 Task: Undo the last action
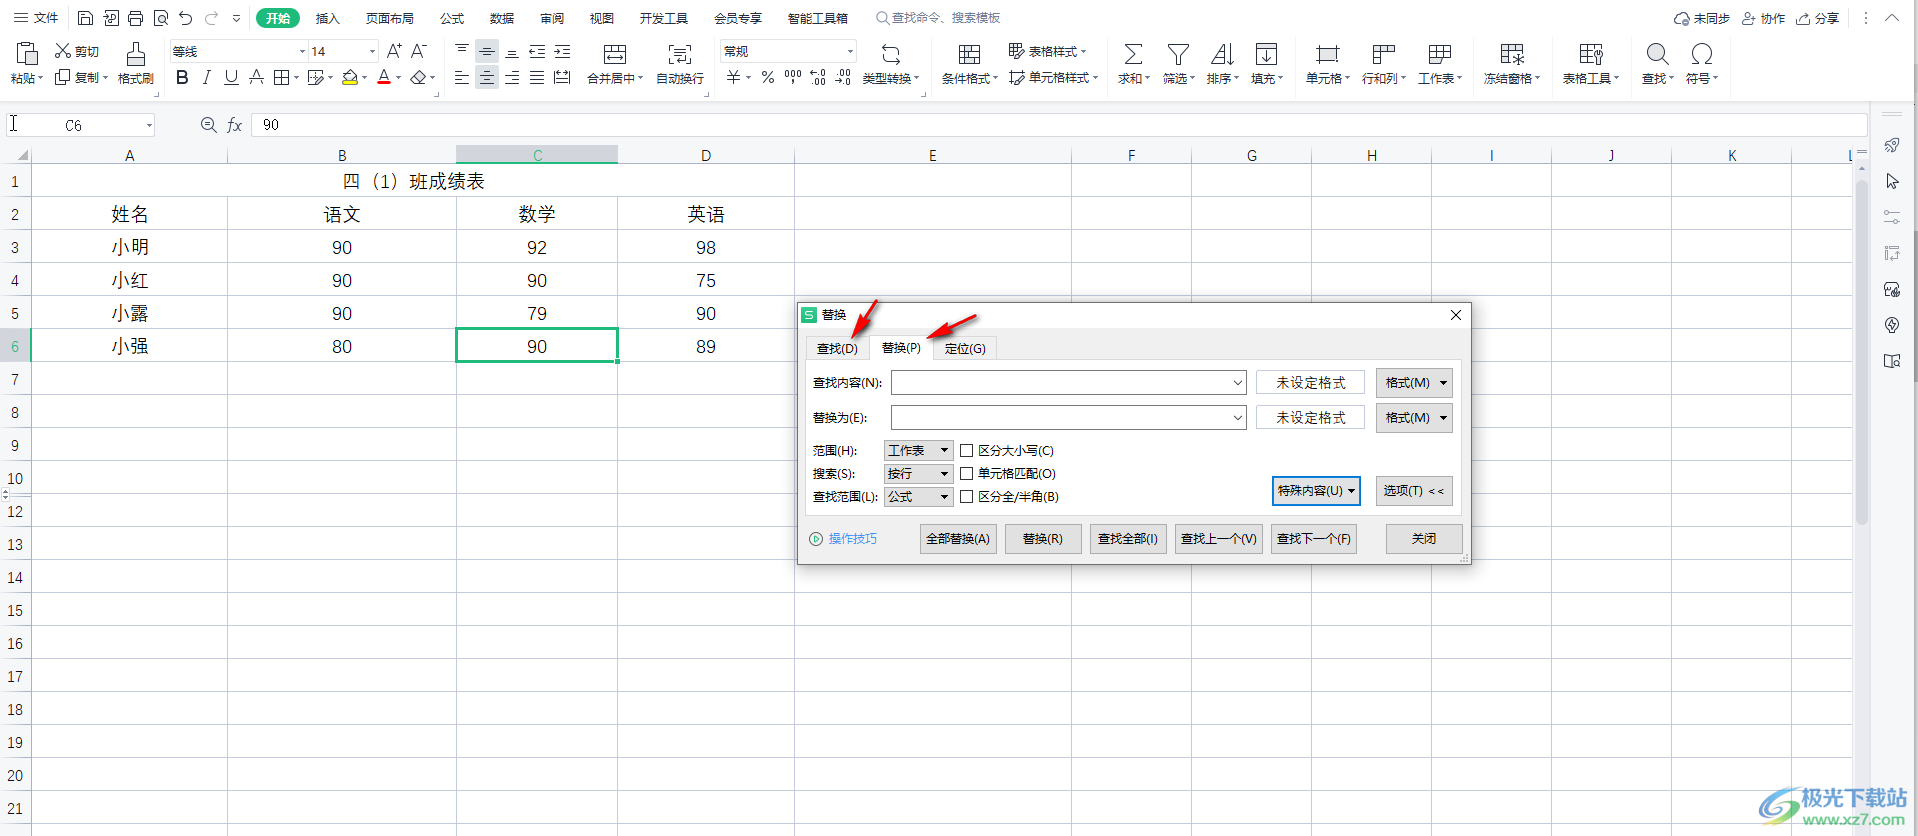185,18
